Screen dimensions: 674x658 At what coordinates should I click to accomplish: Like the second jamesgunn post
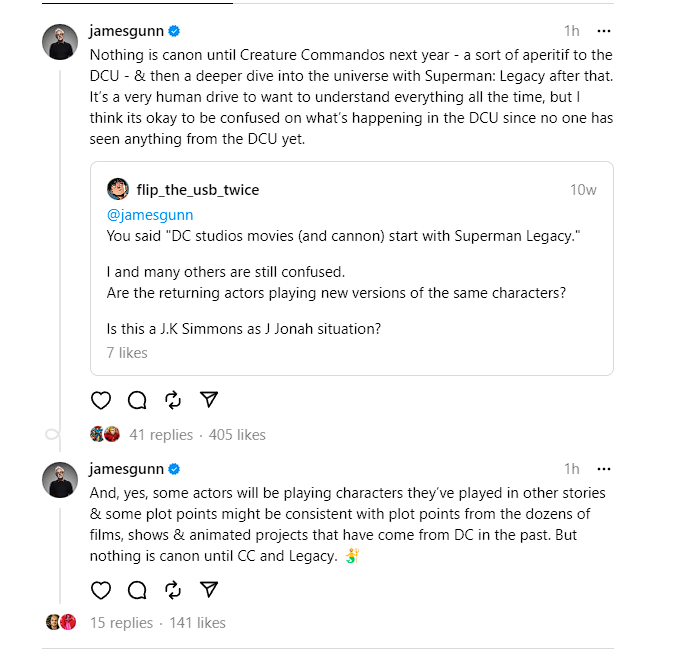tap(101, 588)
